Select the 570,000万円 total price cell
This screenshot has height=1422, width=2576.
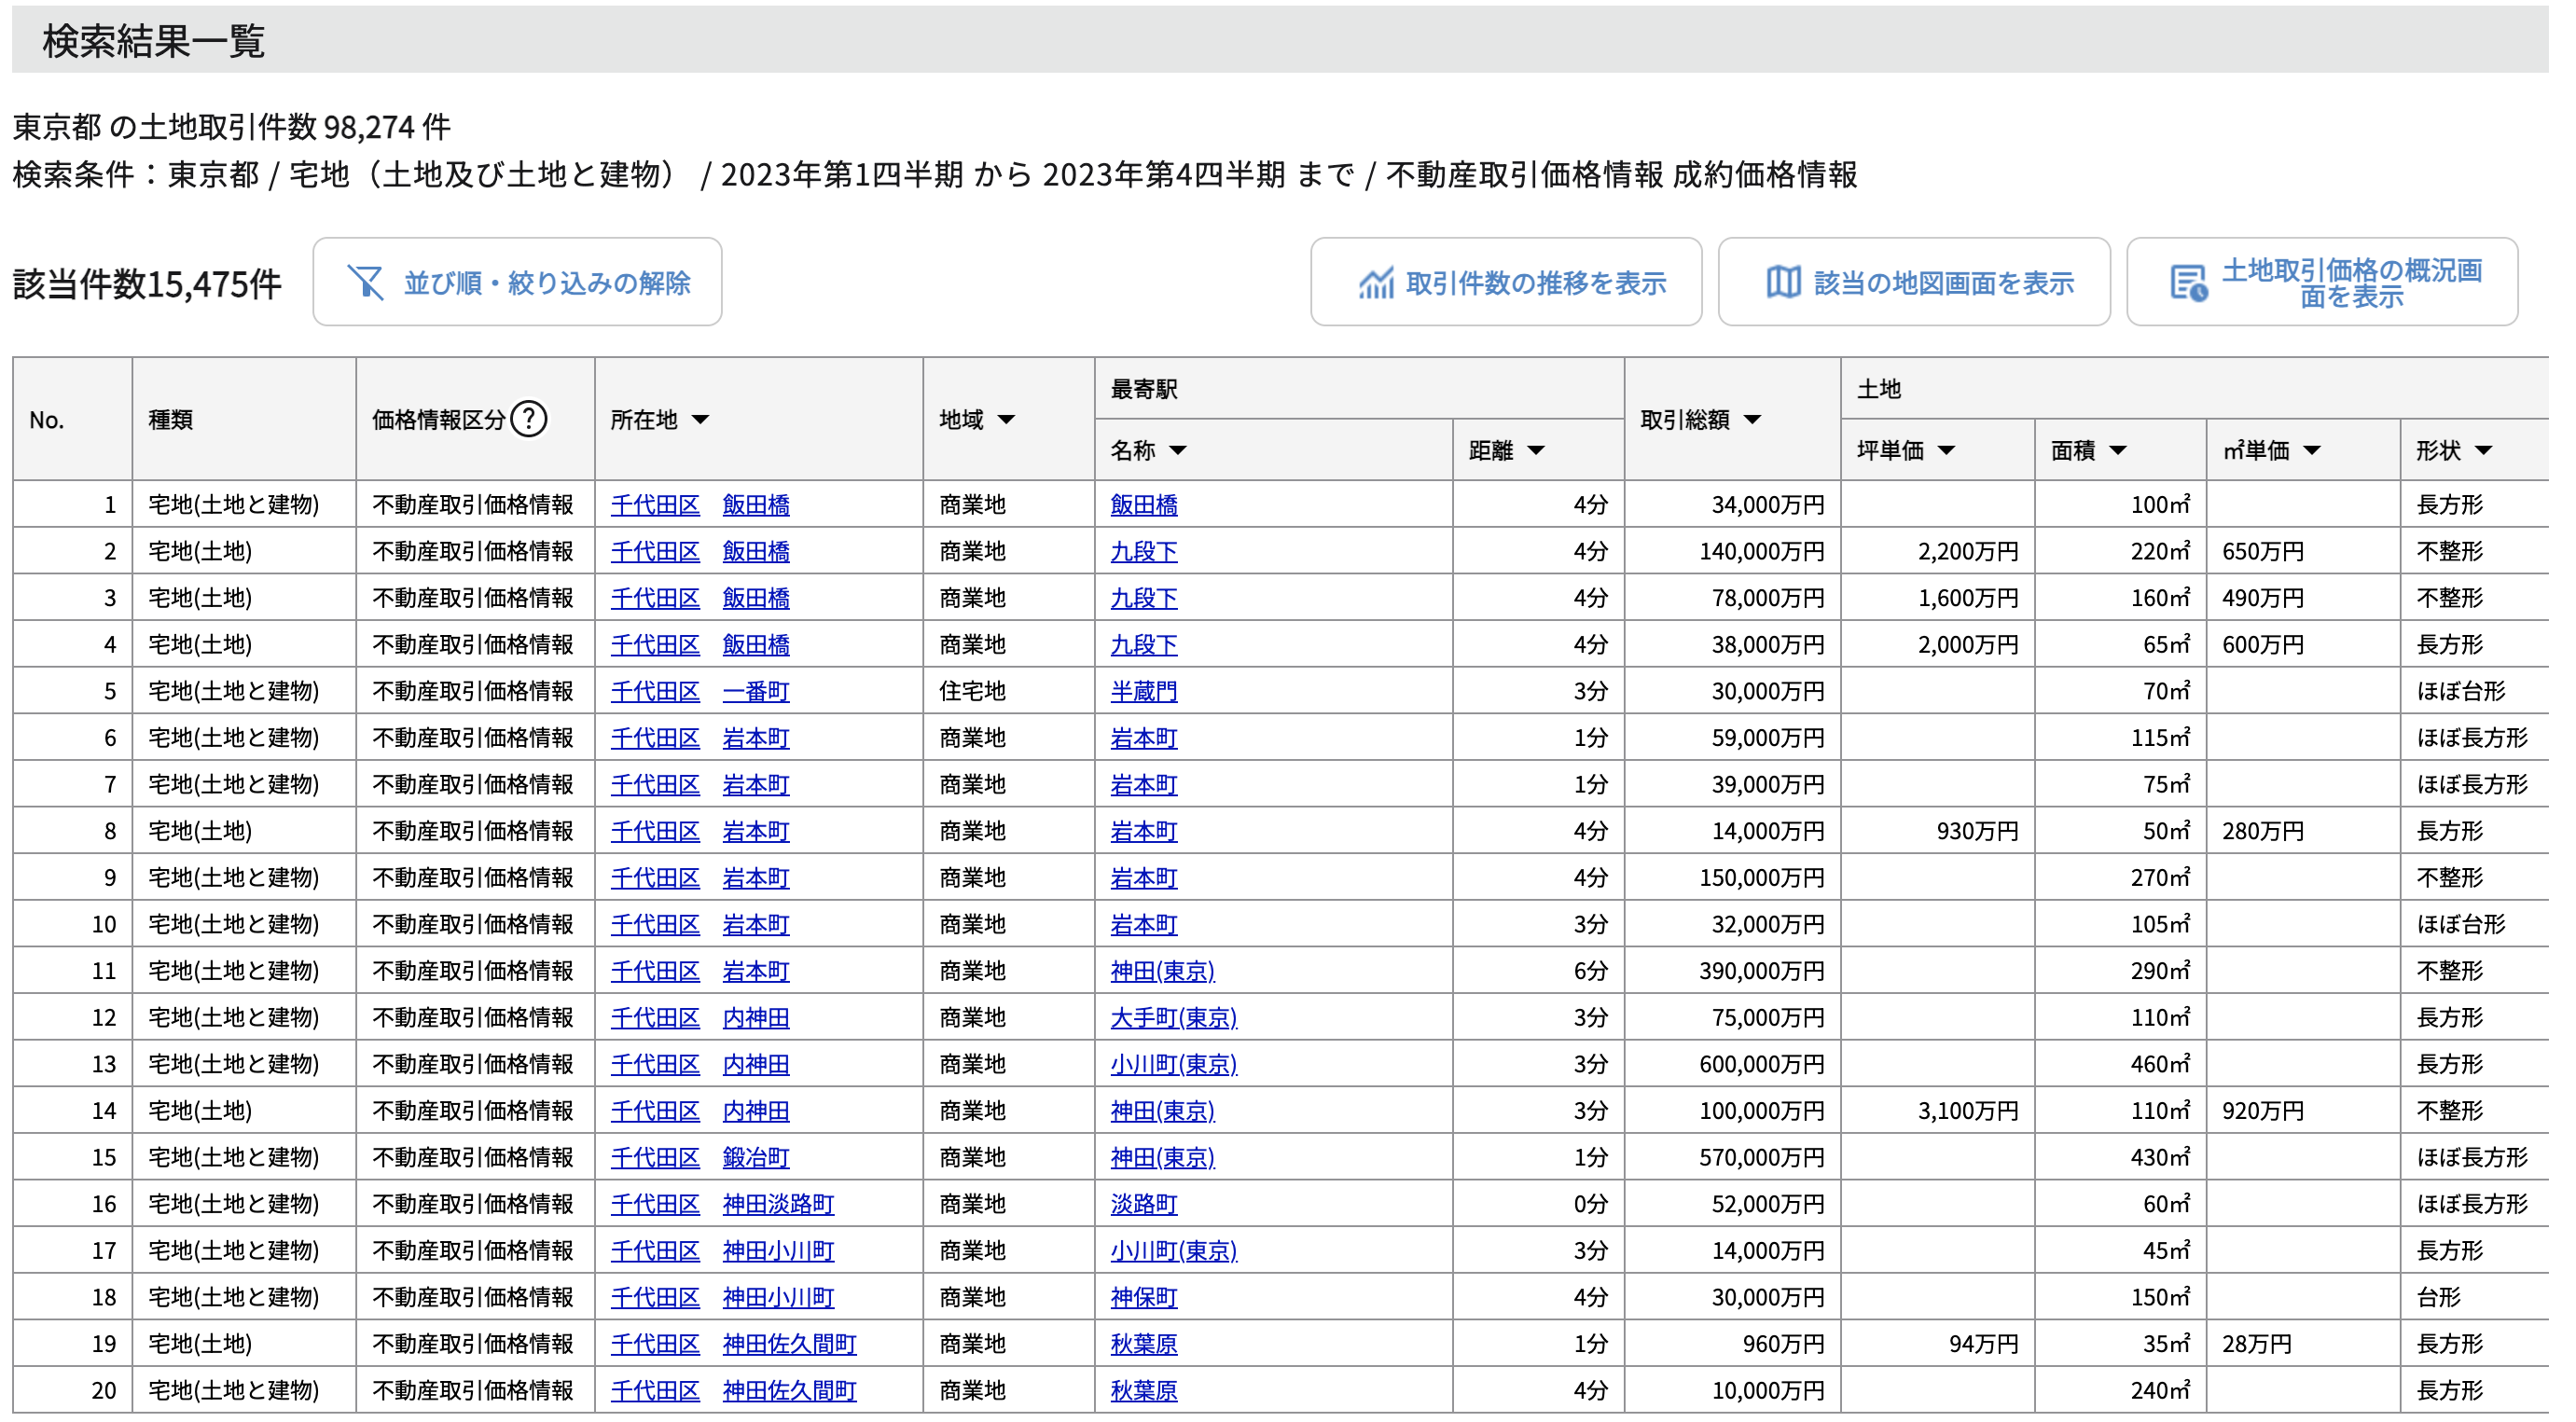(x=1734, y=1158)
